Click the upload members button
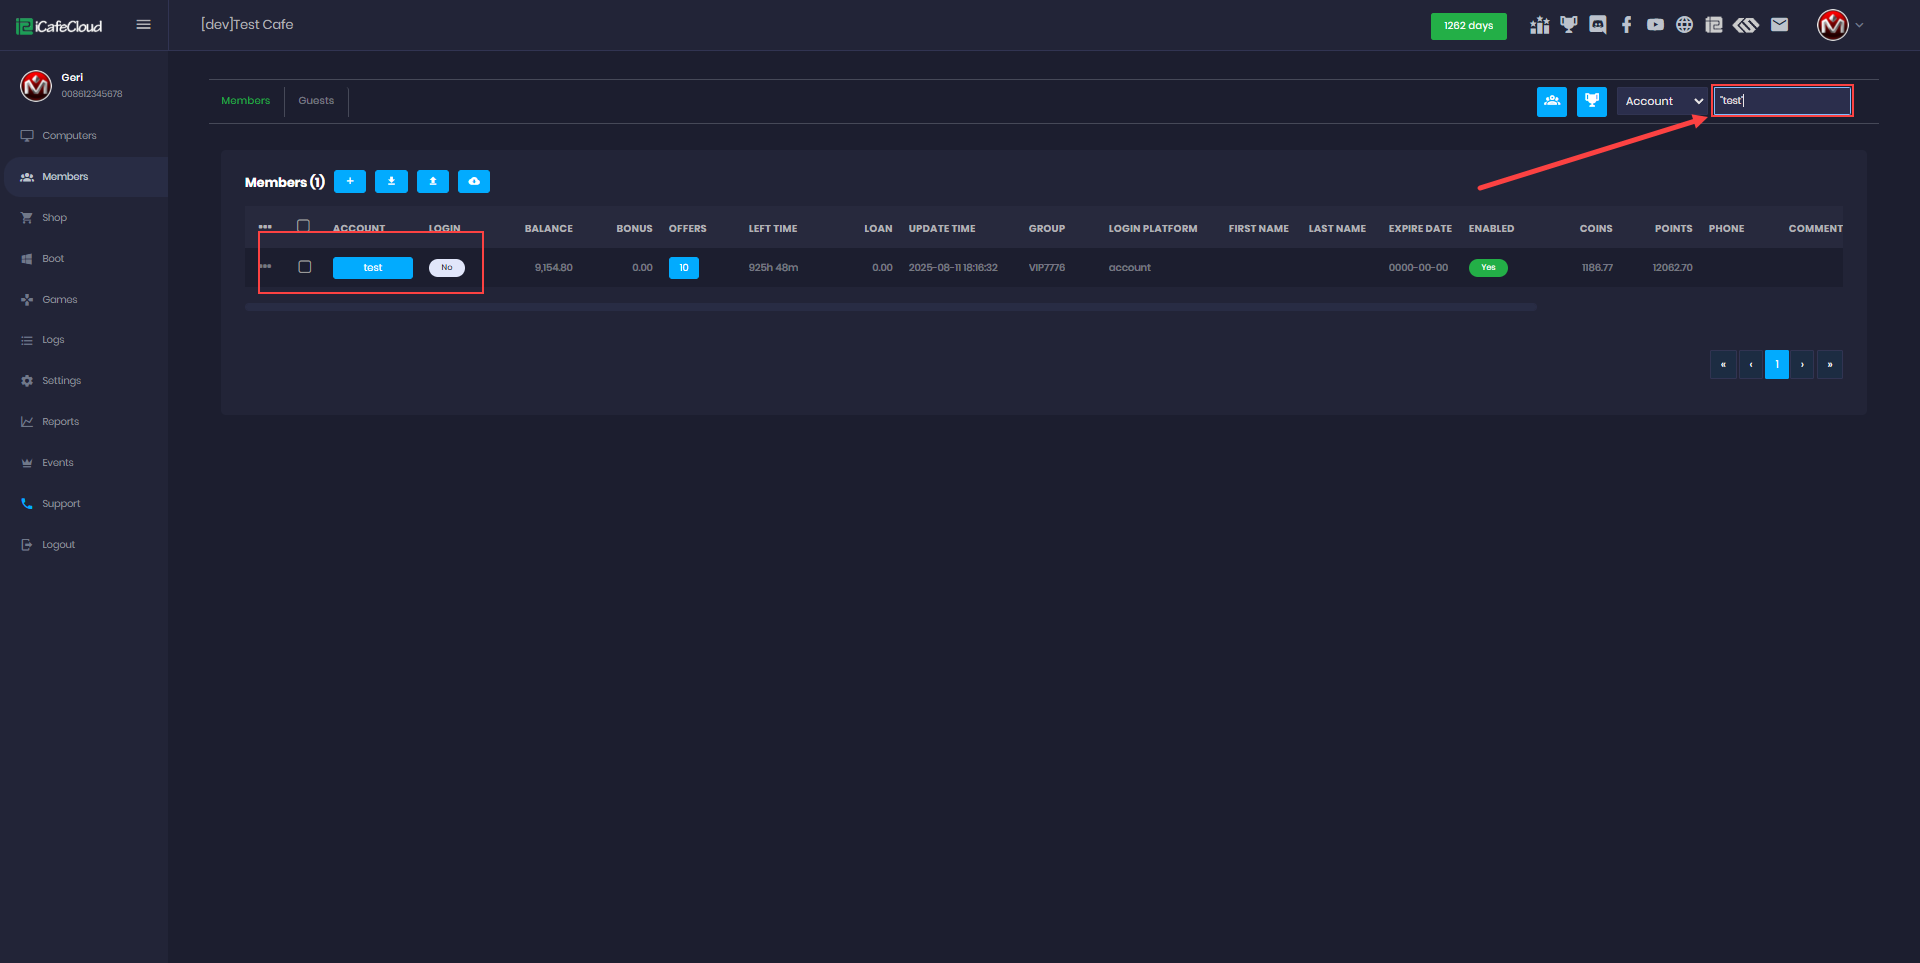The width and height of the screenshot is (1920, 963). click(433, 181)
